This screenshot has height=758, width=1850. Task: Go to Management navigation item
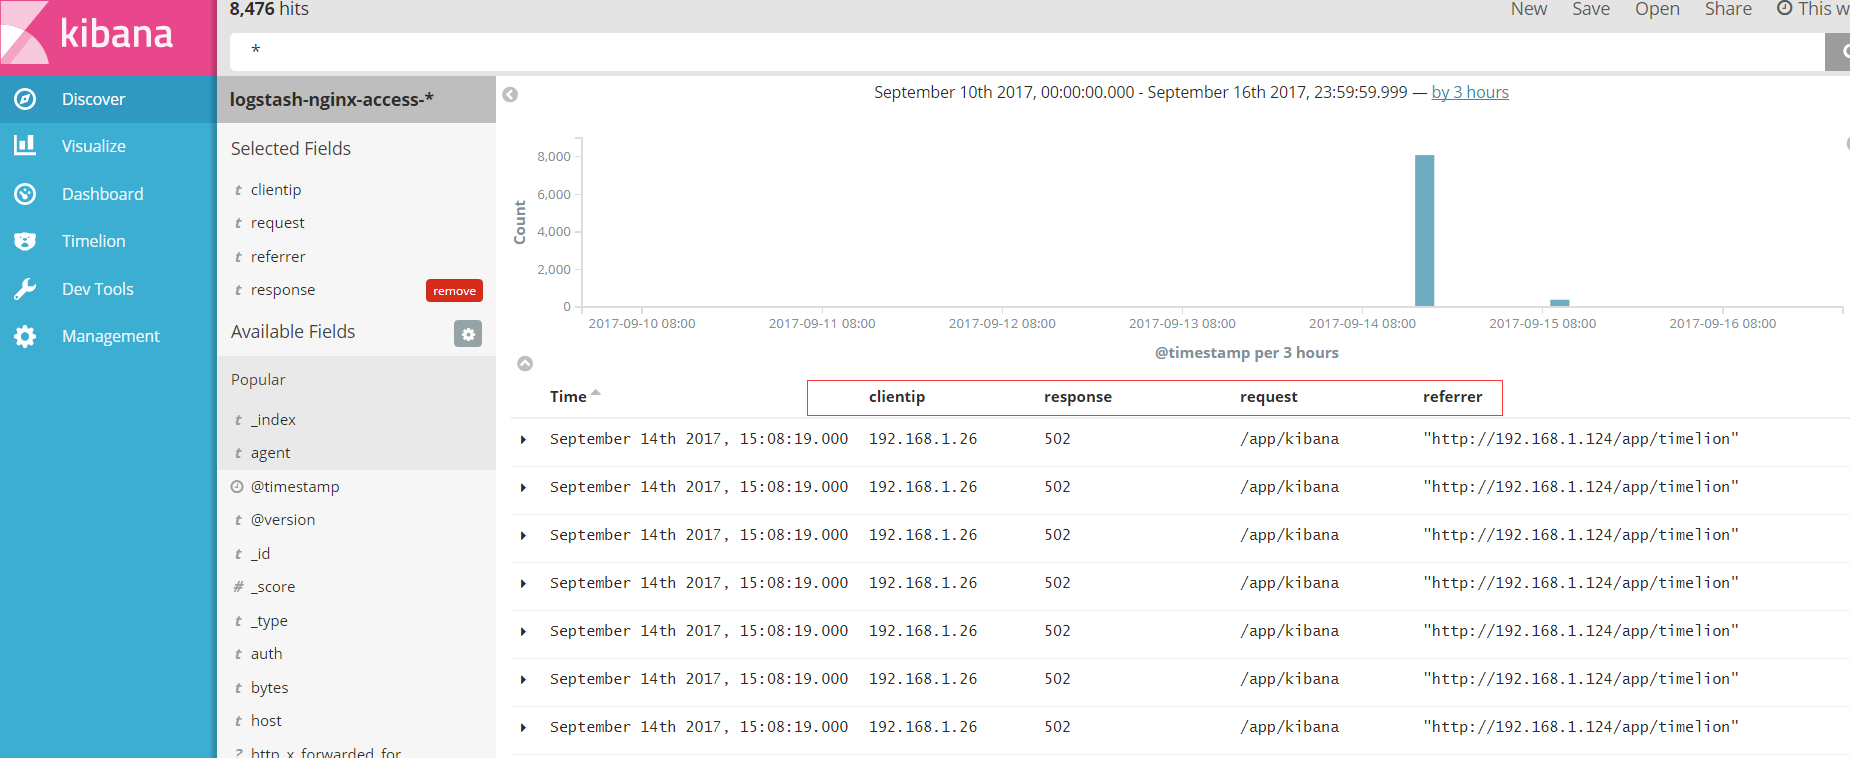point(108,336)
